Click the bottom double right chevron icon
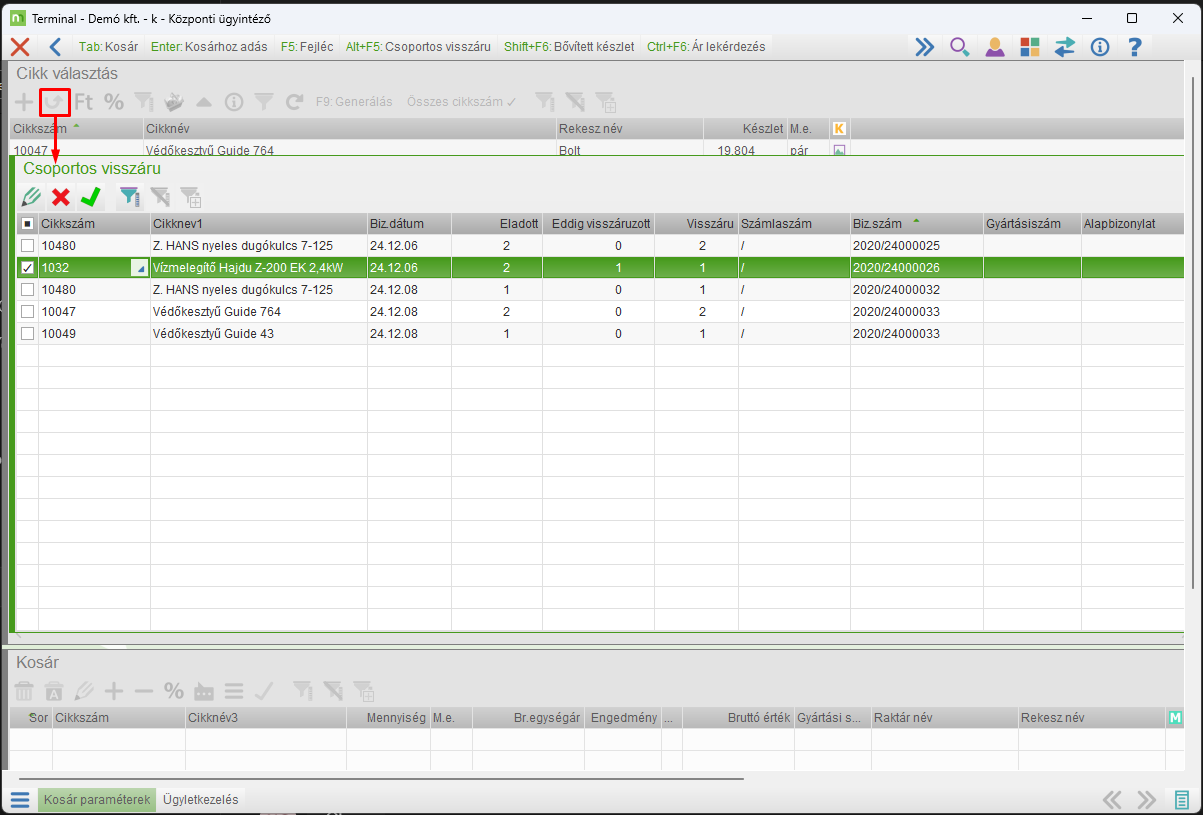This screenshot has width=1203, height=815. point(1147,799)
